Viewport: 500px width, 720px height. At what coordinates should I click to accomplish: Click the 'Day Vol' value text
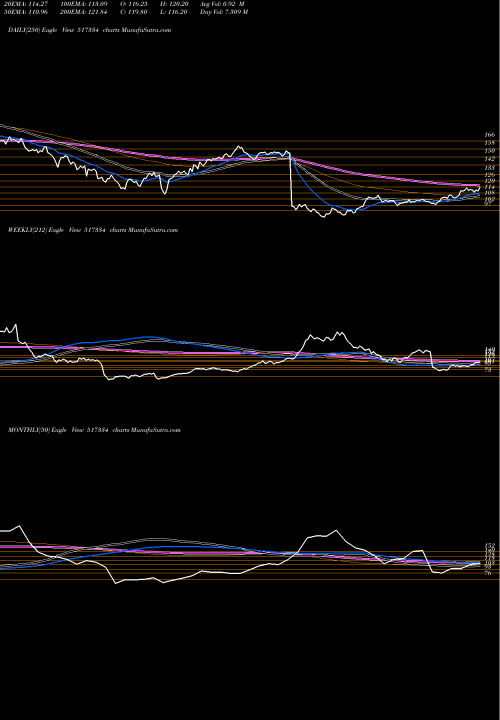pyautogui.click(x=236, y=12)
